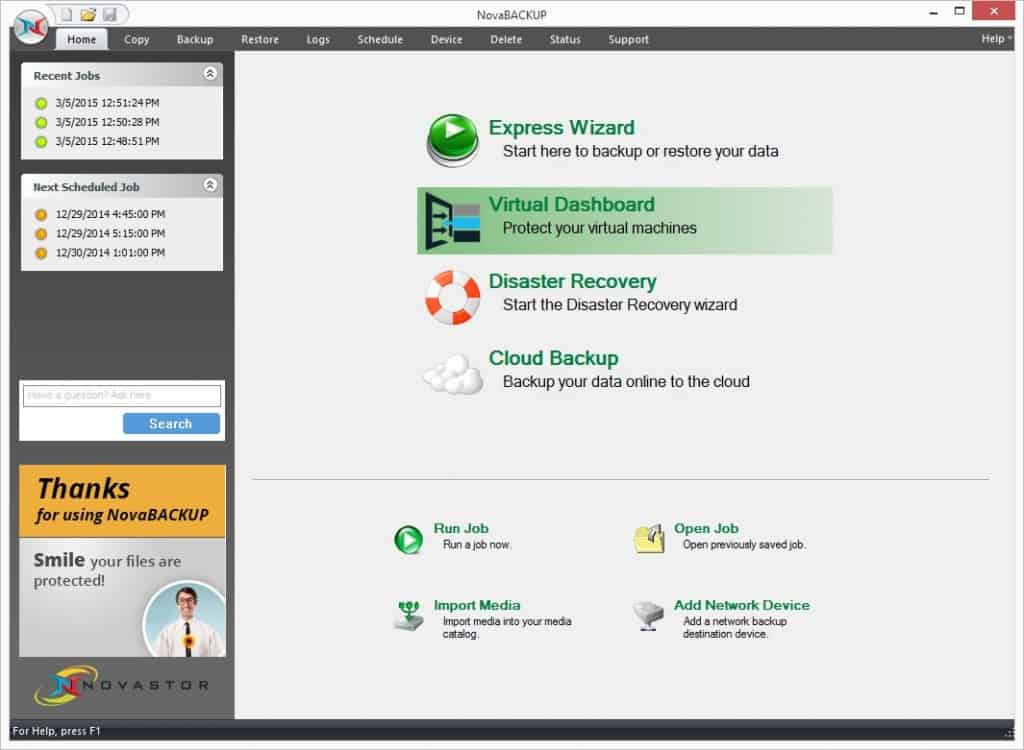Switch to the Device tab
The image size is (1024, 750).
pos(447,39)
